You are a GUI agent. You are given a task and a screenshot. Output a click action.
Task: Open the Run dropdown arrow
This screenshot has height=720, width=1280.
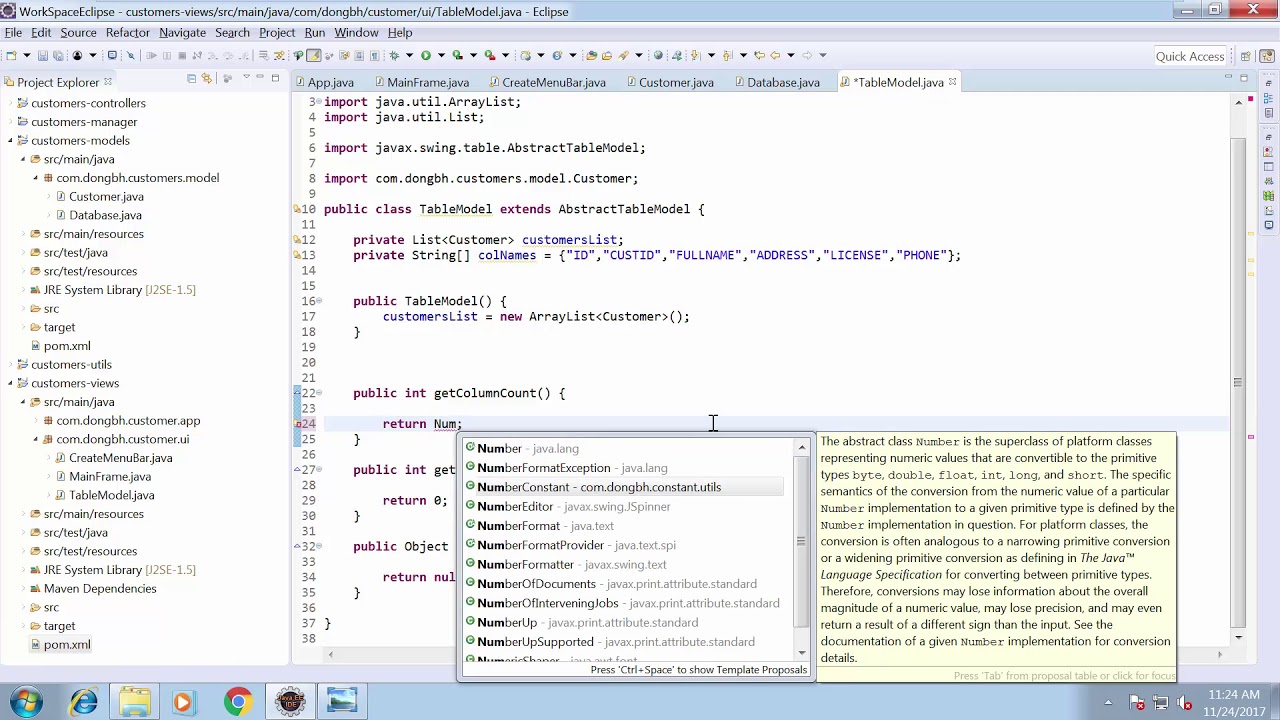coord(441,55)
